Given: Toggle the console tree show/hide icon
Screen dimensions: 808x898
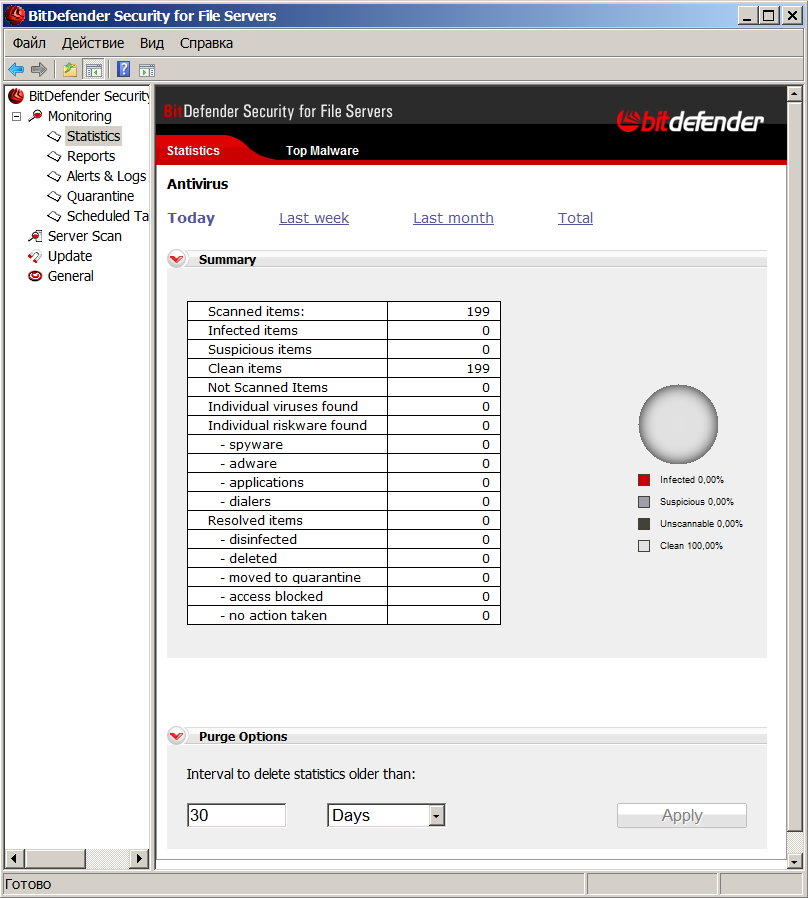Looking at the screenshot, I should point(93,70).
